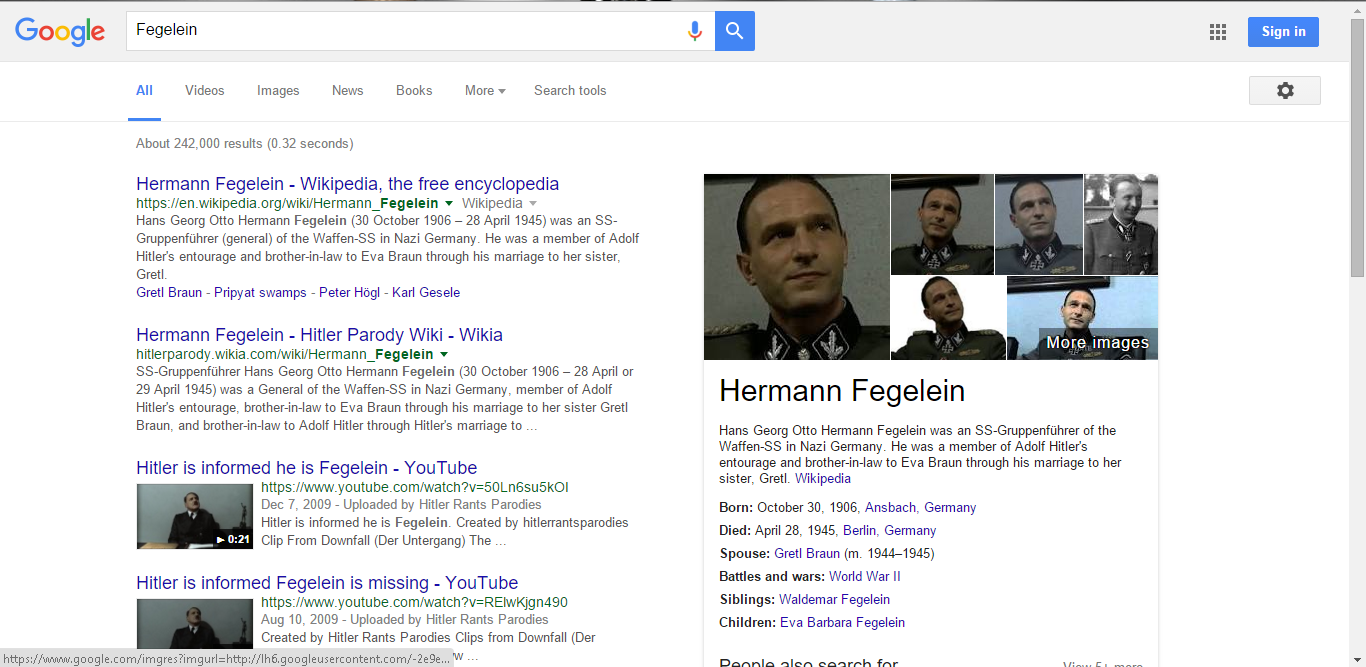This screenshot has height=667, width=1366.
Task: Click the Sign in button
Action: click(1283, 32)
